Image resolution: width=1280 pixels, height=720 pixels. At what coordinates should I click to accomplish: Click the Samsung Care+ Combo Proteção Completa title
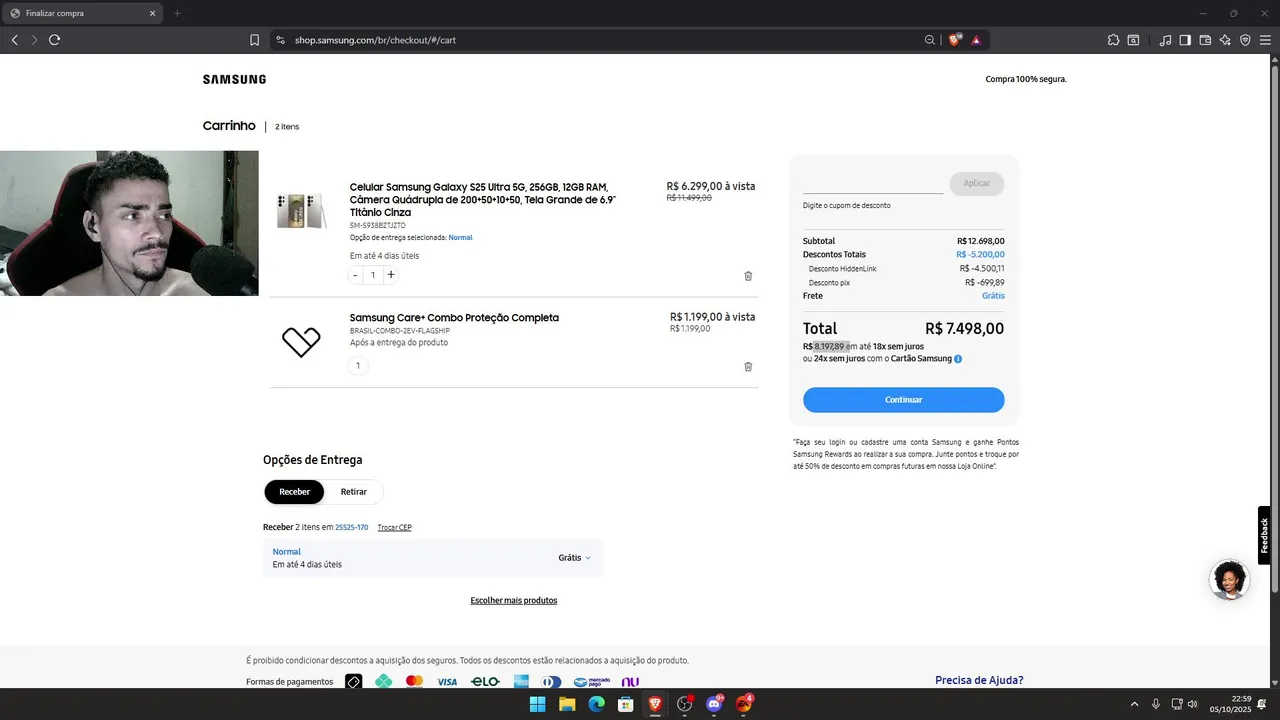point(454,318)
